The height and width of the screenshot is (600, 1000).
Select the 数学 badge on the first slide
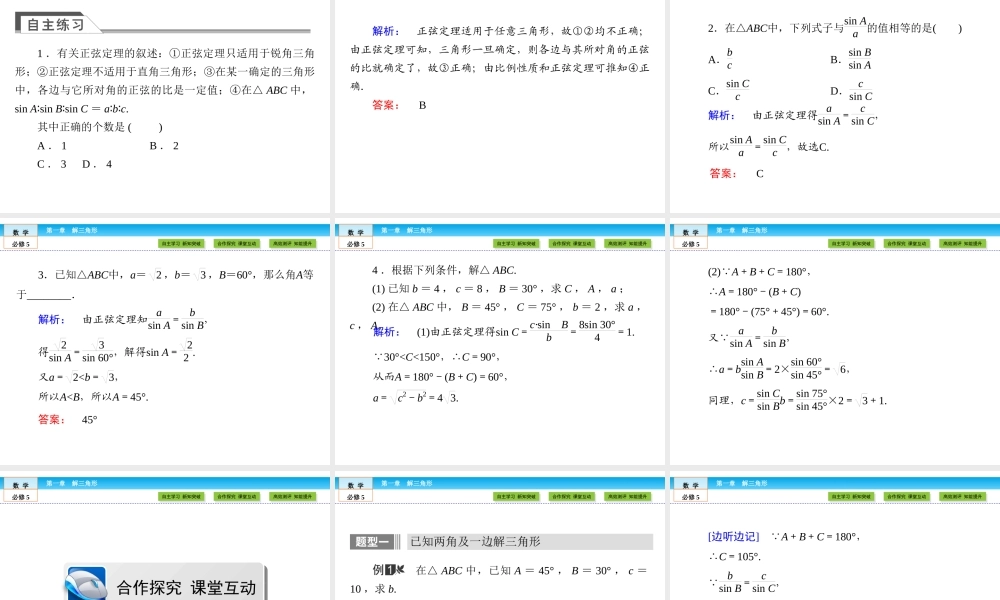point(20,231)
